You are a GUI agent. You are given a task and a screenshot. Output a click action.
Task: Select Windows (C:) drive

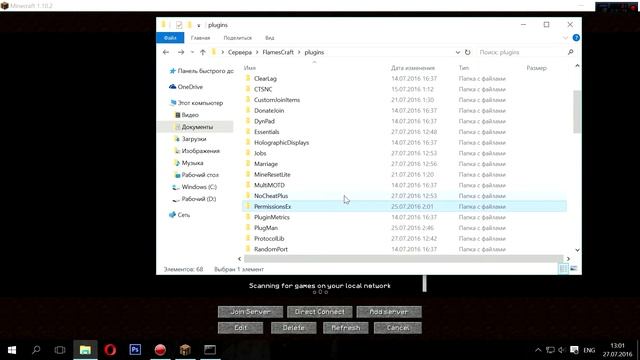pyautogui.click(x=199, y=187)
